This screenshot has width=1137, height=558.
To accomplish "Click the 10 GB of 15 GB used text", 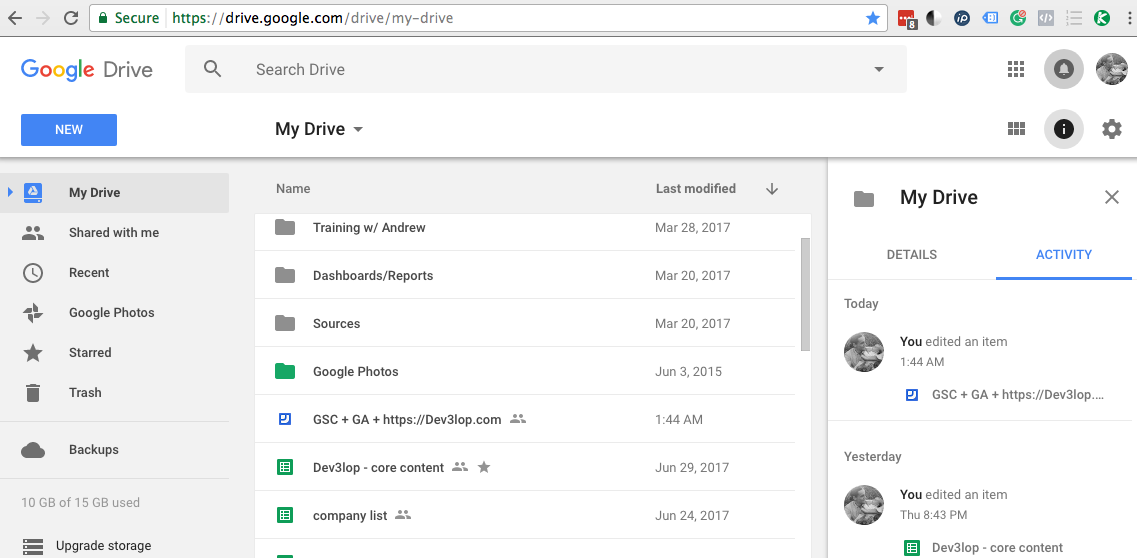I will 80,502.
